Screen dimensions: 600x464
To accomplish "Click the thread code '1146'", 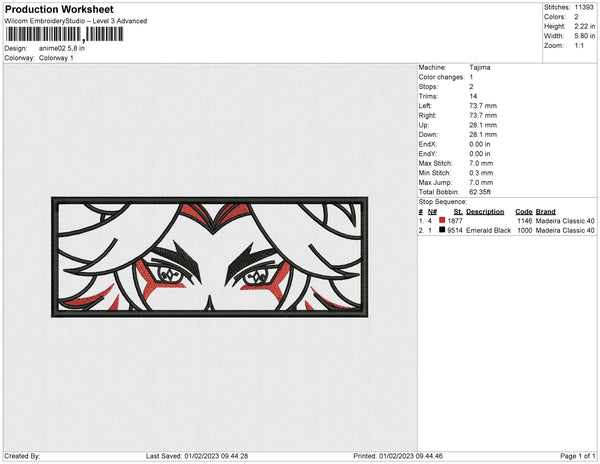I will tap(525, 221).
